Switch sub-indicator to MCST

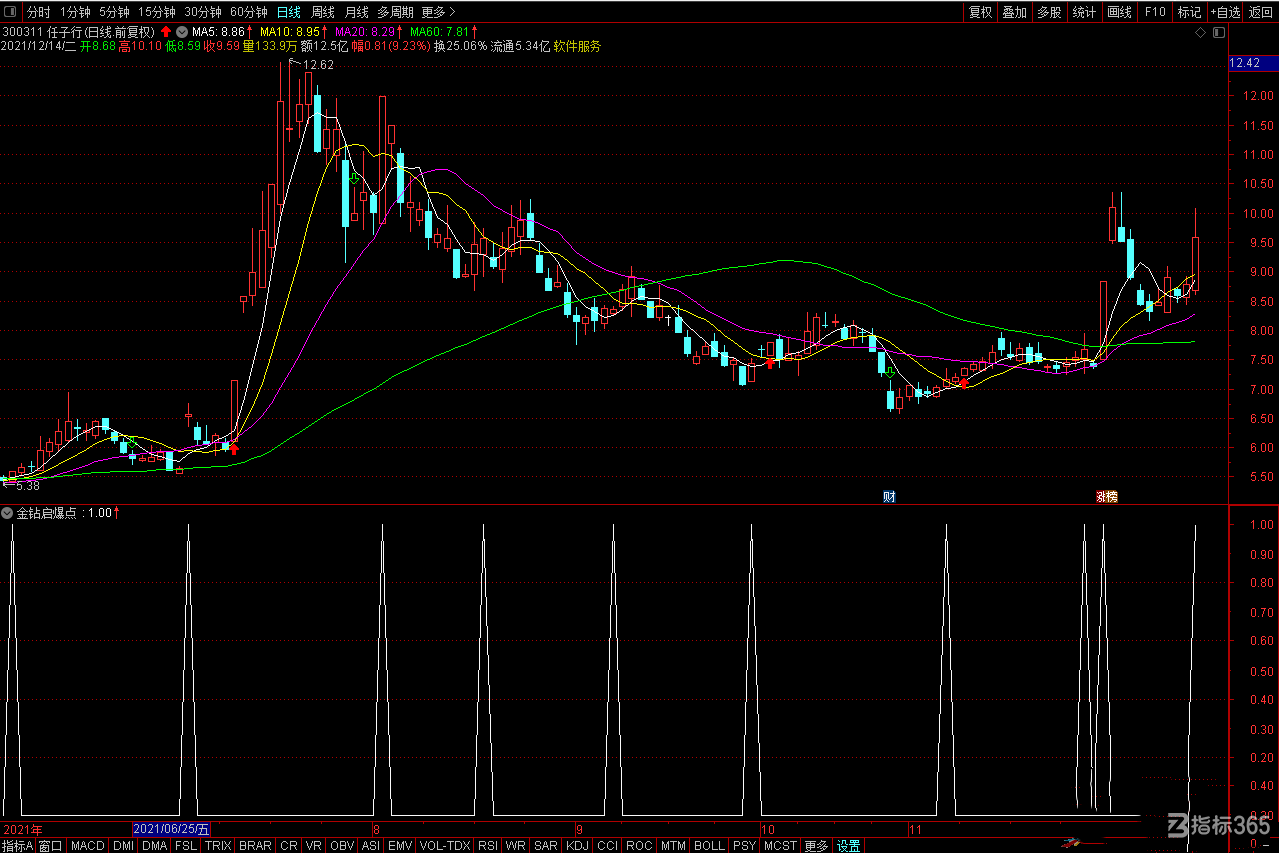781,845
